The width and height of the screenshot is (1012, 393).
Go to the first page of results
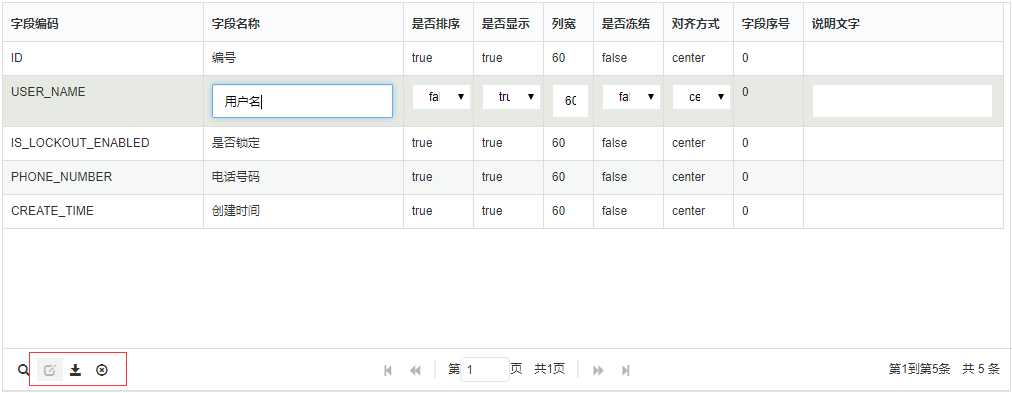[x=388, y=370]
